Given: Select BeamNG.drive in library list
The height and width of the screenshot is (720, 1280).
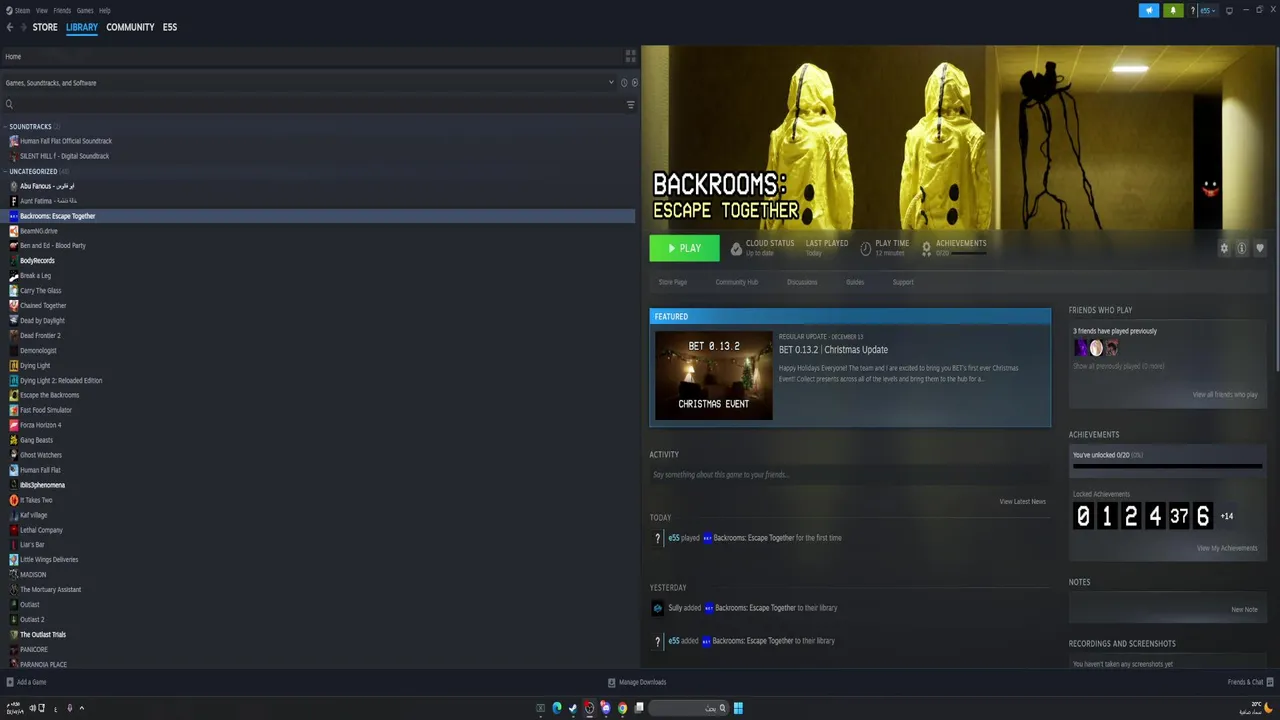Looking at the screenshot, I should pyautogui.click(x=38, y=231).
